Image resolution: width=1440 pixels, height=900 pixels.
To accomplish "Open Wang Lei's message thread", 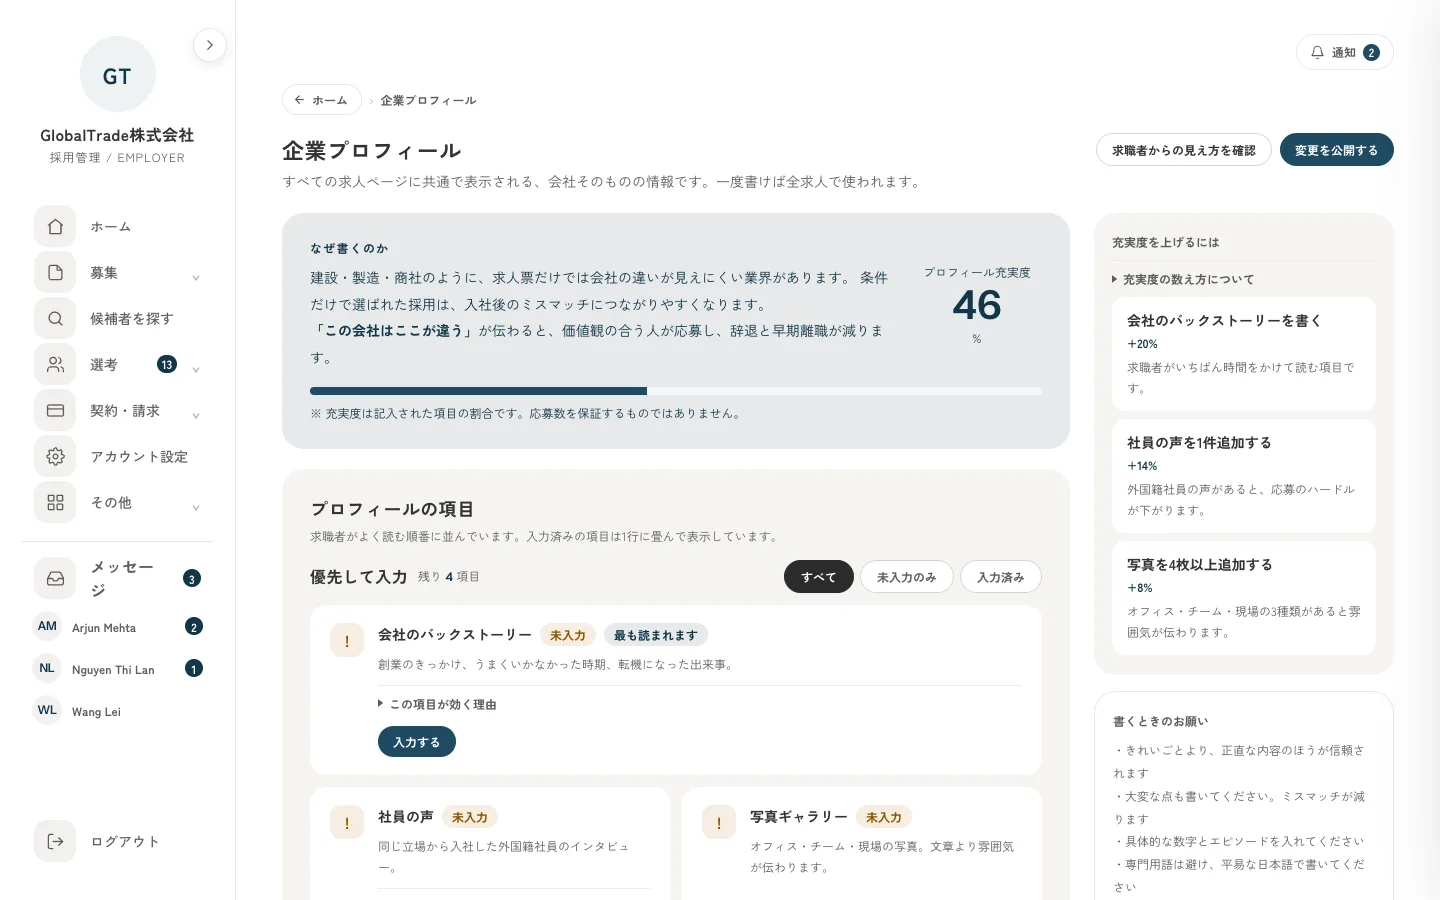I will pyautogui.click(x=119, y=711).
